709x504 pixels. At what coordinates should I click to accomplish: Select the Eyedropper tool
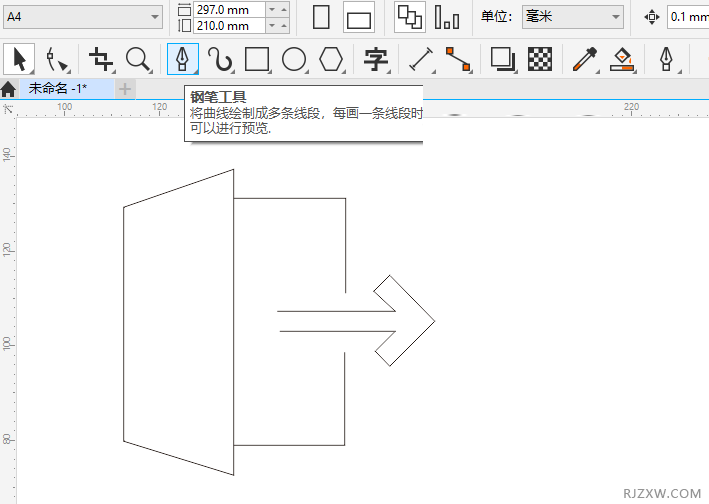[584, 60]
